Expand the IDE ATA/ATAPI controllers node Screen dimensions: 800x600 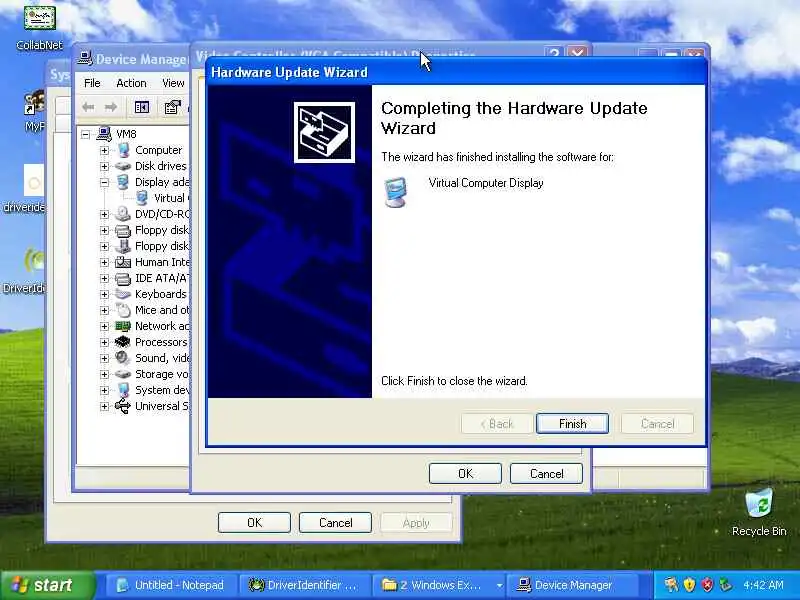point(104,278)
